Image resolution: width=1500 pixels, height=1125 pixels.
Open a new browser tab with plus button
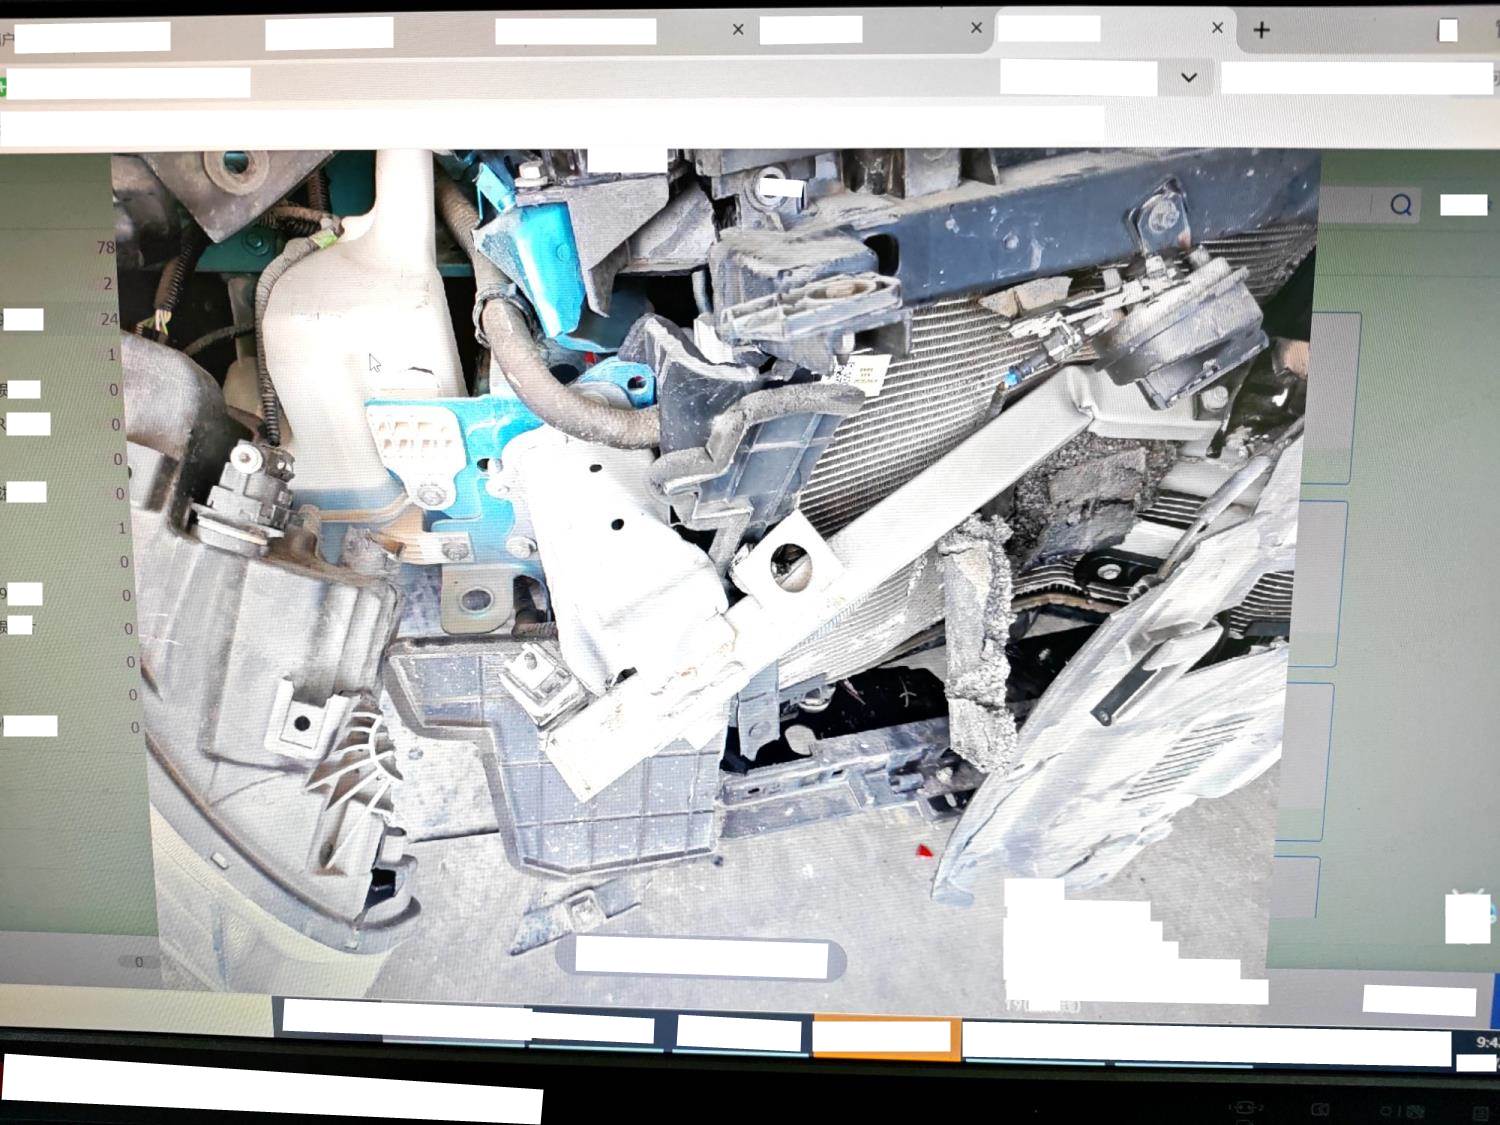click(1261, 31)
